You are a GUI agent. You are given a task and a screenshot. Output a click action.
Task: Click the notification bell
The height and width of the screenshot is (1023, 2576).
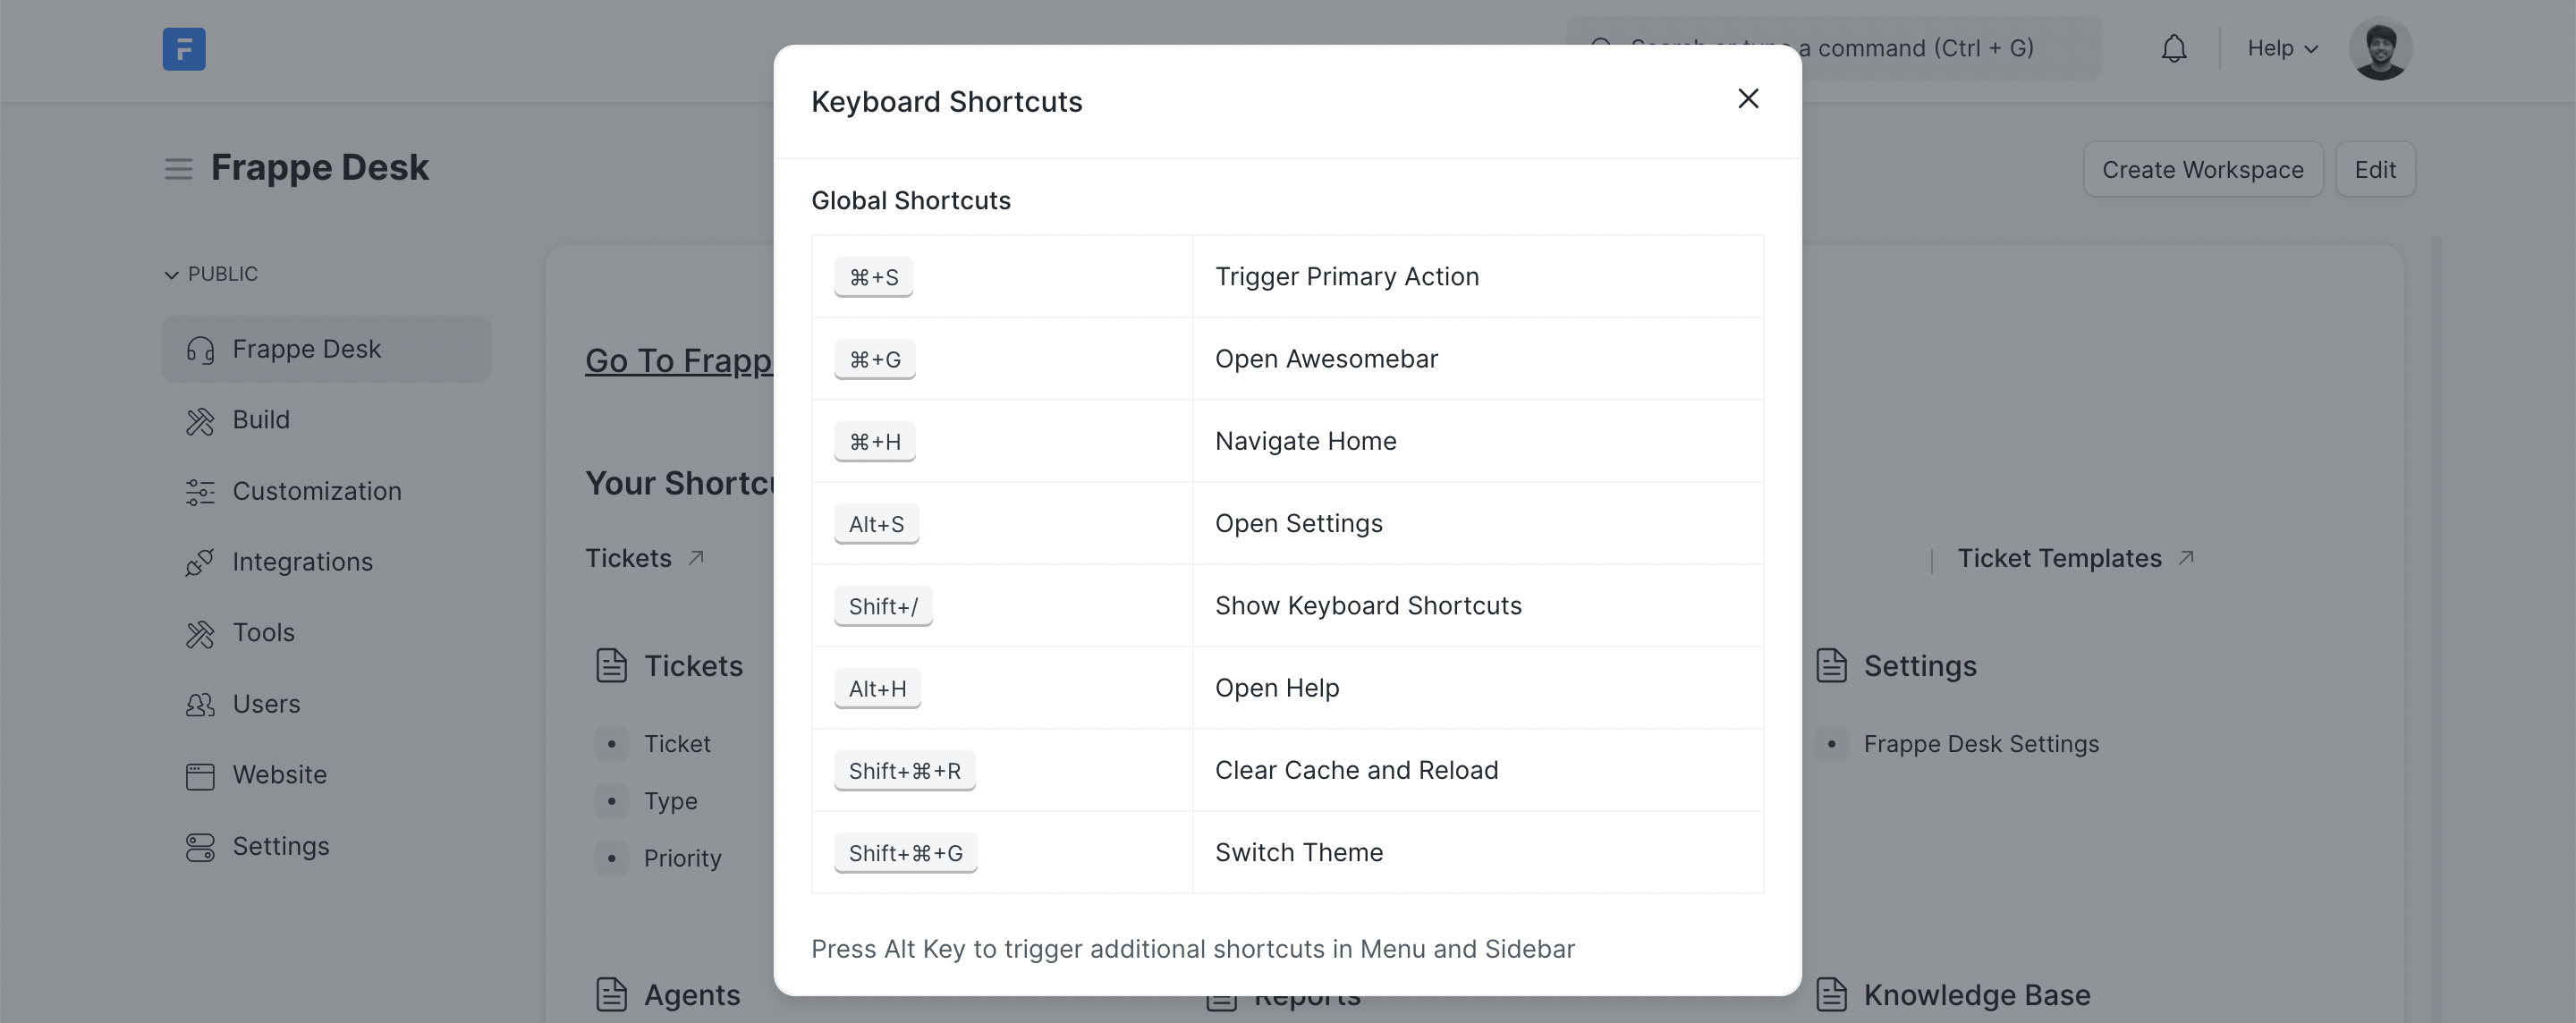click(2174, 47)
